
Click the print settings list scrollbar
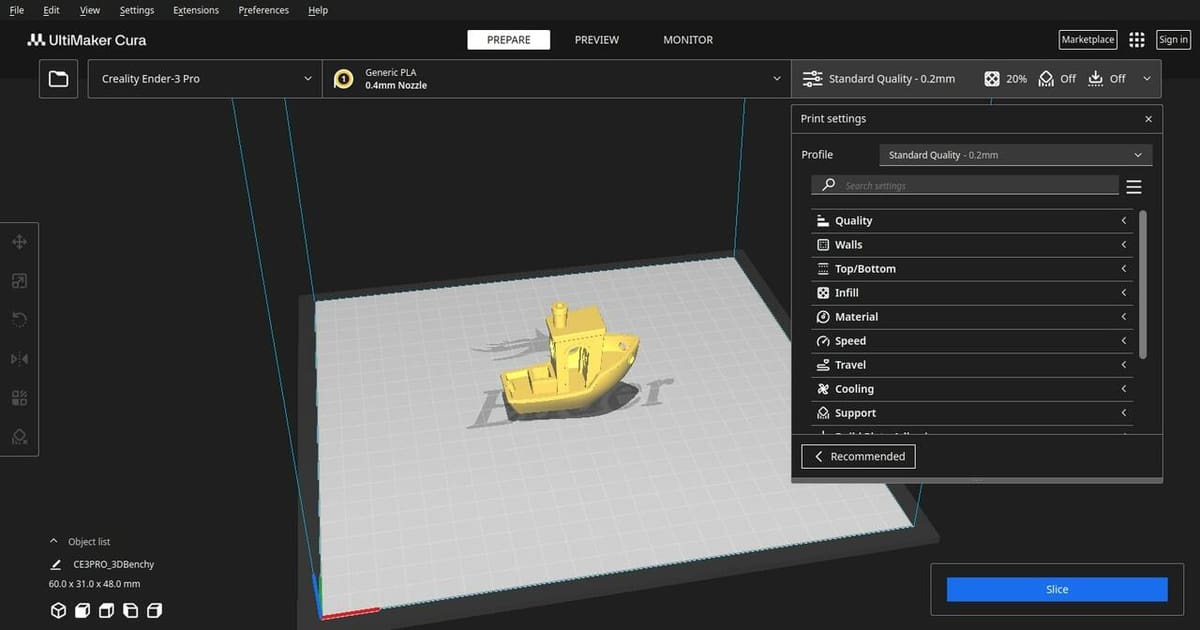click(x=1143, y=284)
